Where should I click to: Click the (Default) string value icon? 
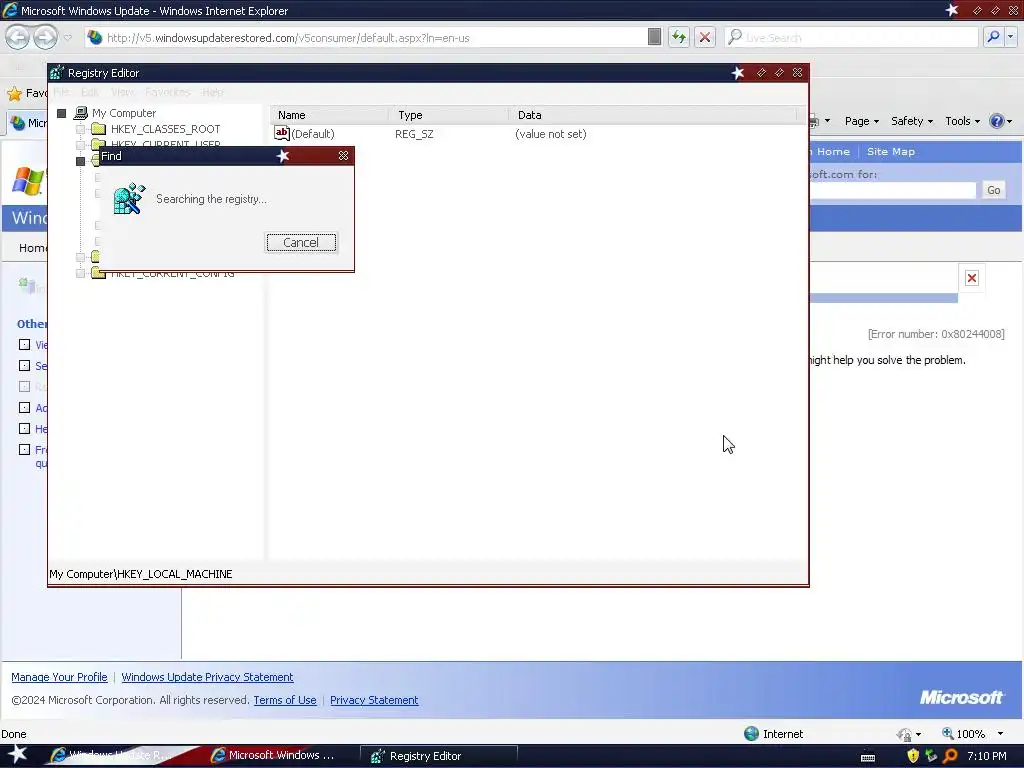pyautogui.click(x=281, y=134)
